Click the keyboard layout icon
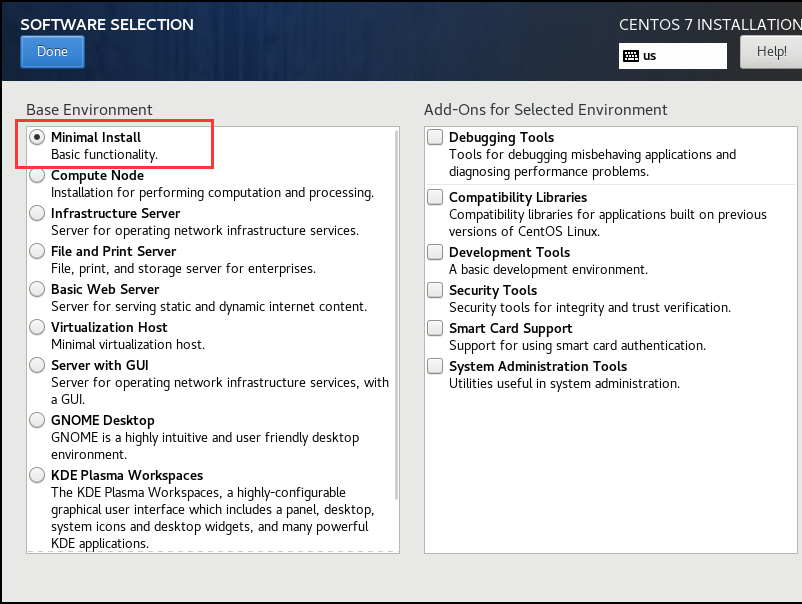Screen dimensions: 802x604 click(x=631, y=56)
